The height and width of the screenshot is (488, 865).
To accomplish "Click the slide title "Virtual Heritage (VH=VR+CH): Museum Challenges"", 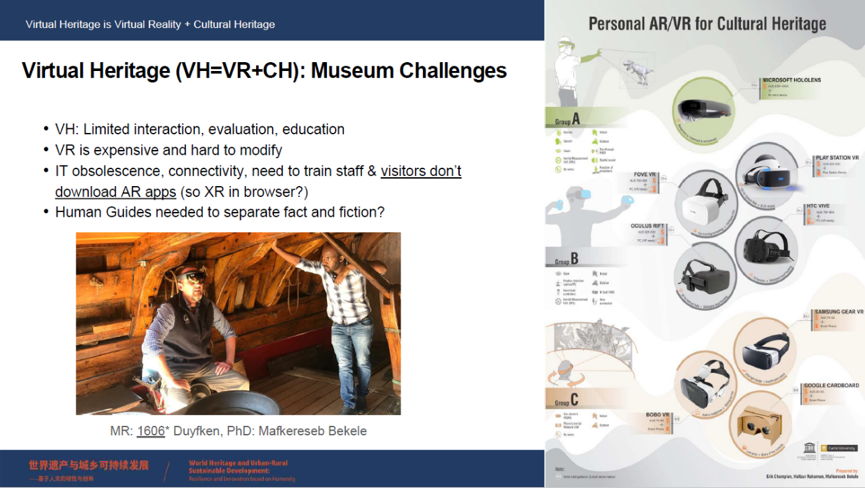I will point(264,71).
